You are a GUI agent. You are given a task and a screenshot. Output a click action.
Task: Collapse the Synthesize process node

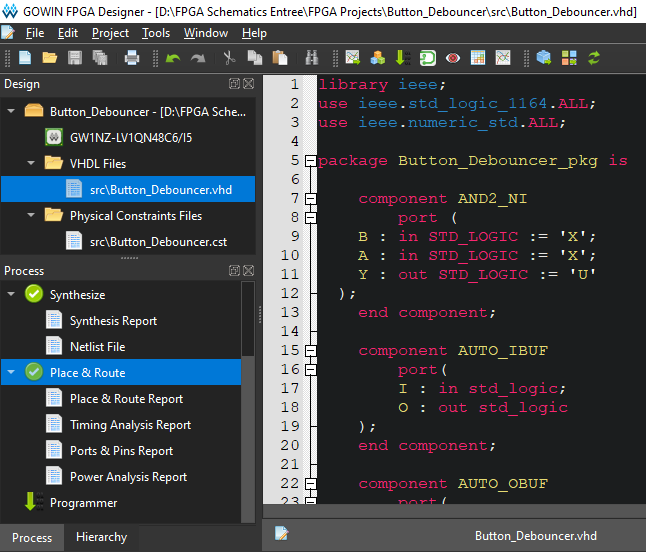(x=11, y=294)
